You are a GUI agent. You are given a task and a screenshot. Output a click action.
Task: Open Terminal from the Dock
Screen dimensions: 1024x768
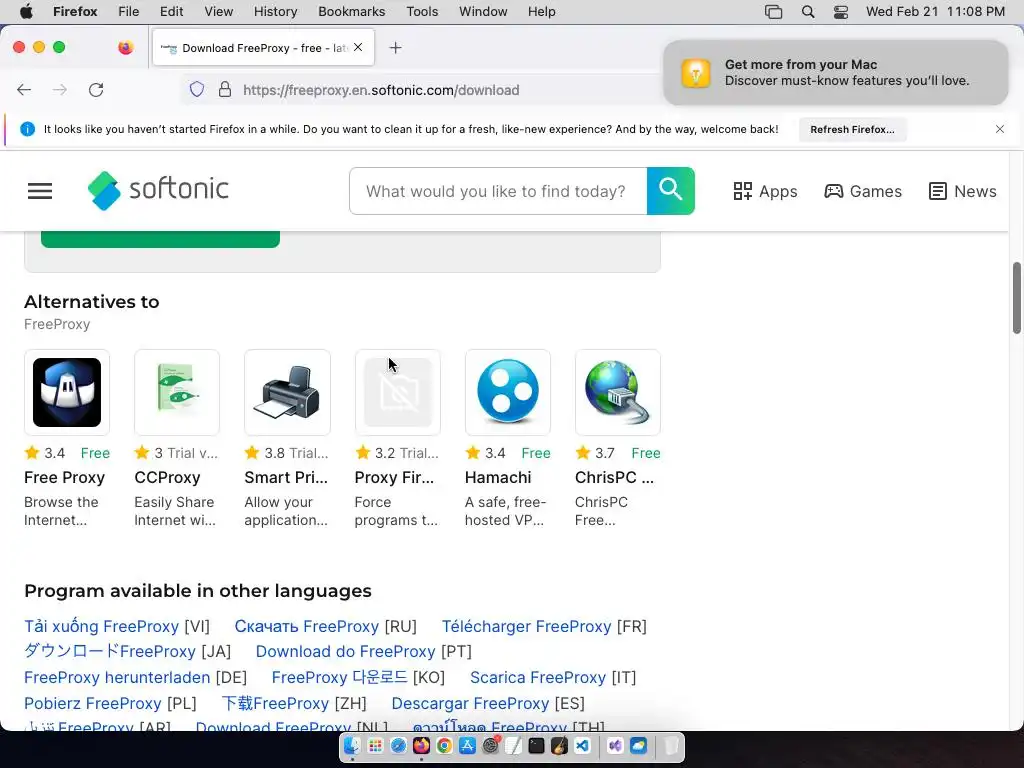pos(536,746)
